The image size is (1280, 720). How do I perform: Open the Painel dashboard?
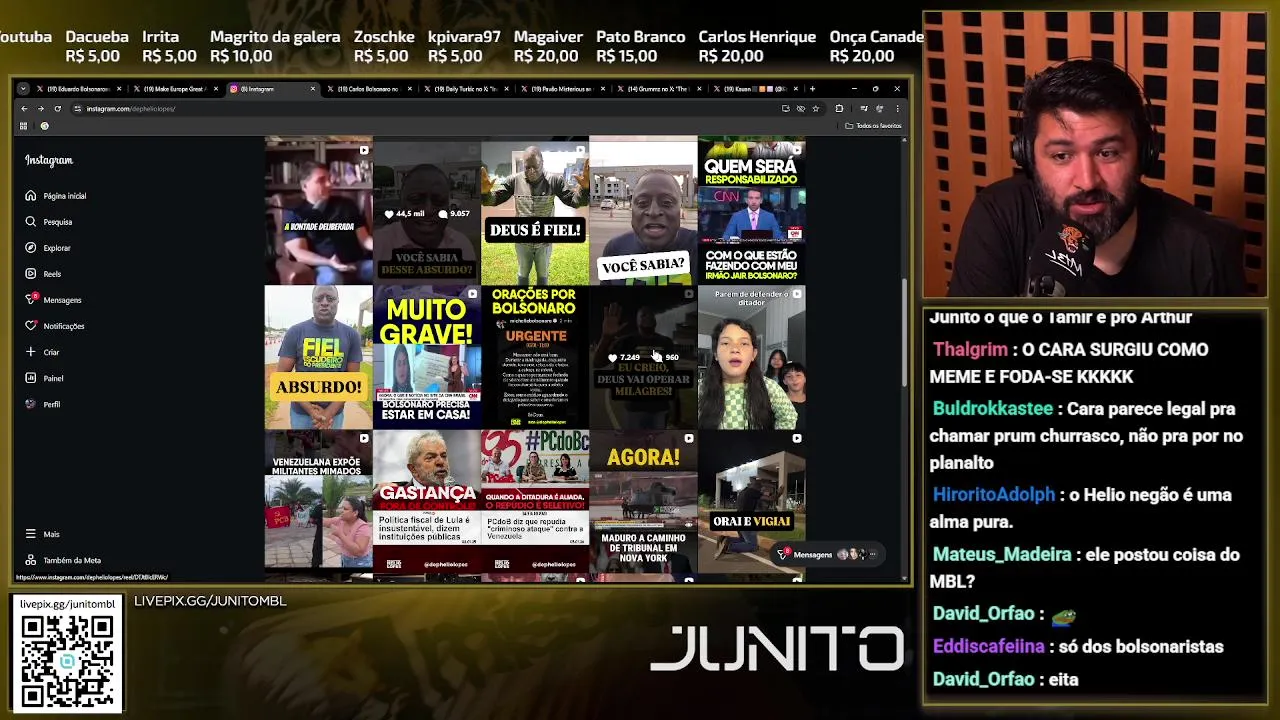(44, 378)
